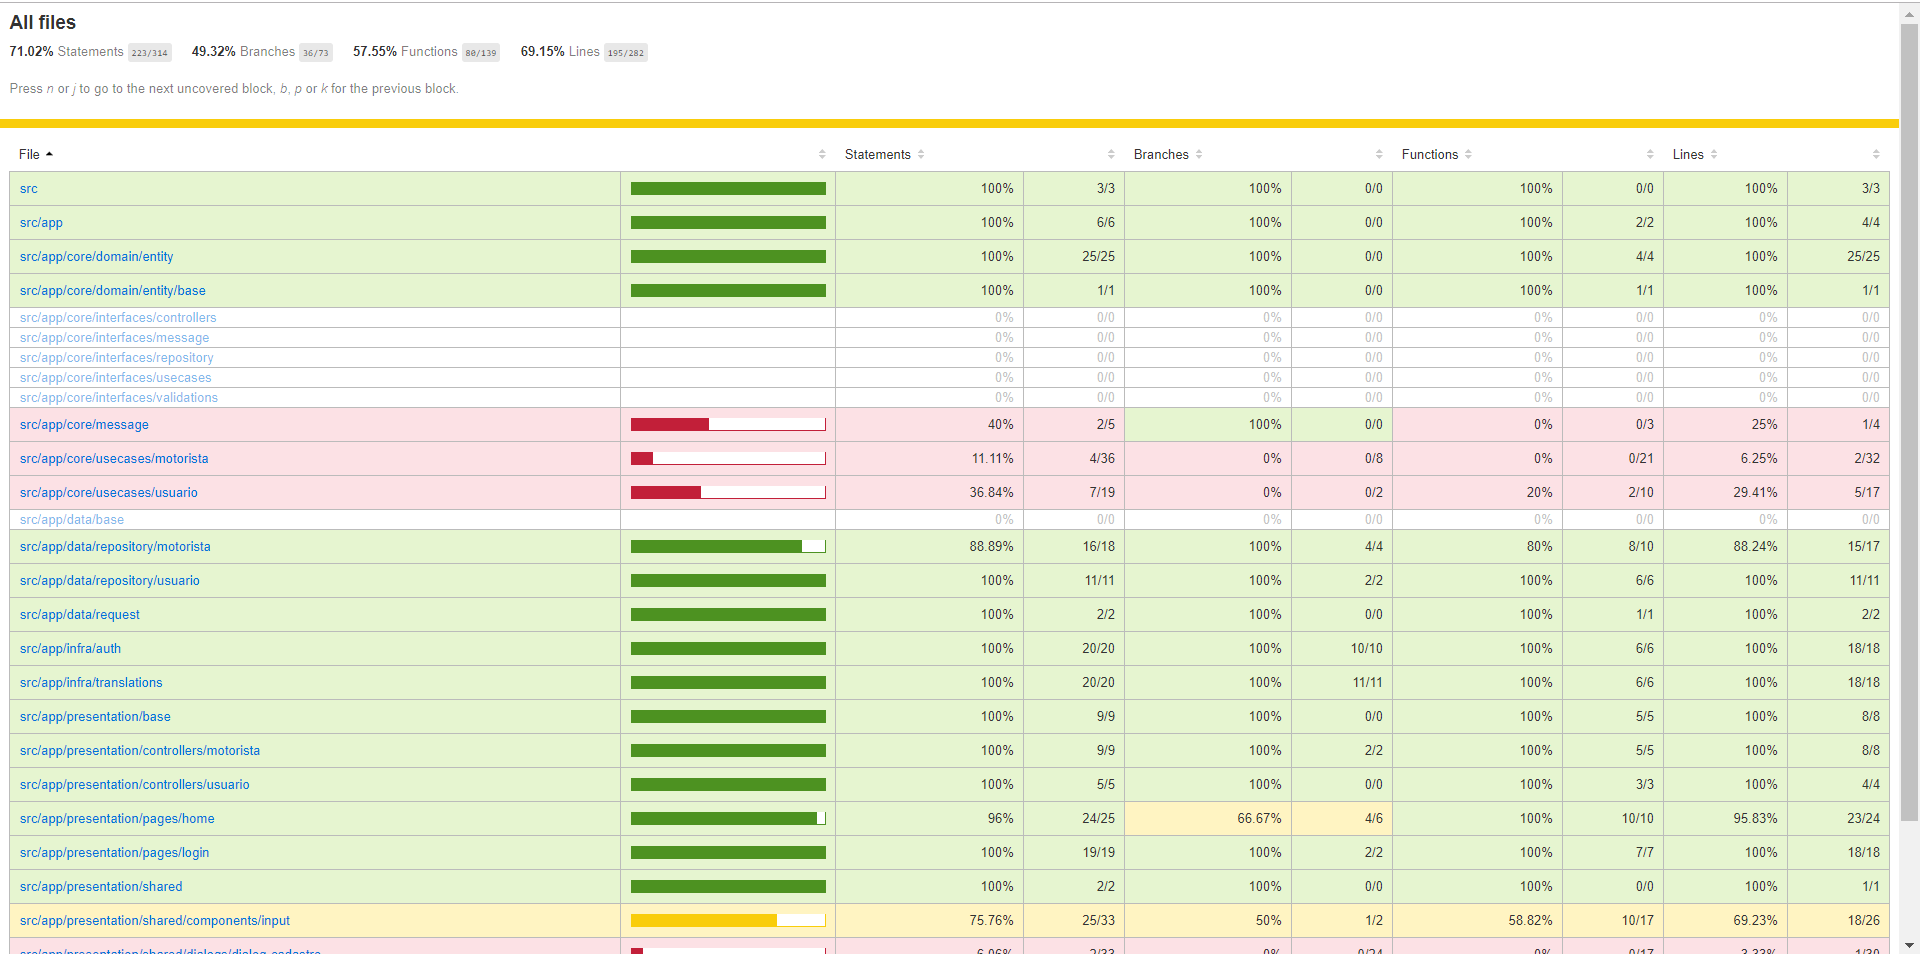Open the src folder report
1920x954 pixels.
click(29, 188)
